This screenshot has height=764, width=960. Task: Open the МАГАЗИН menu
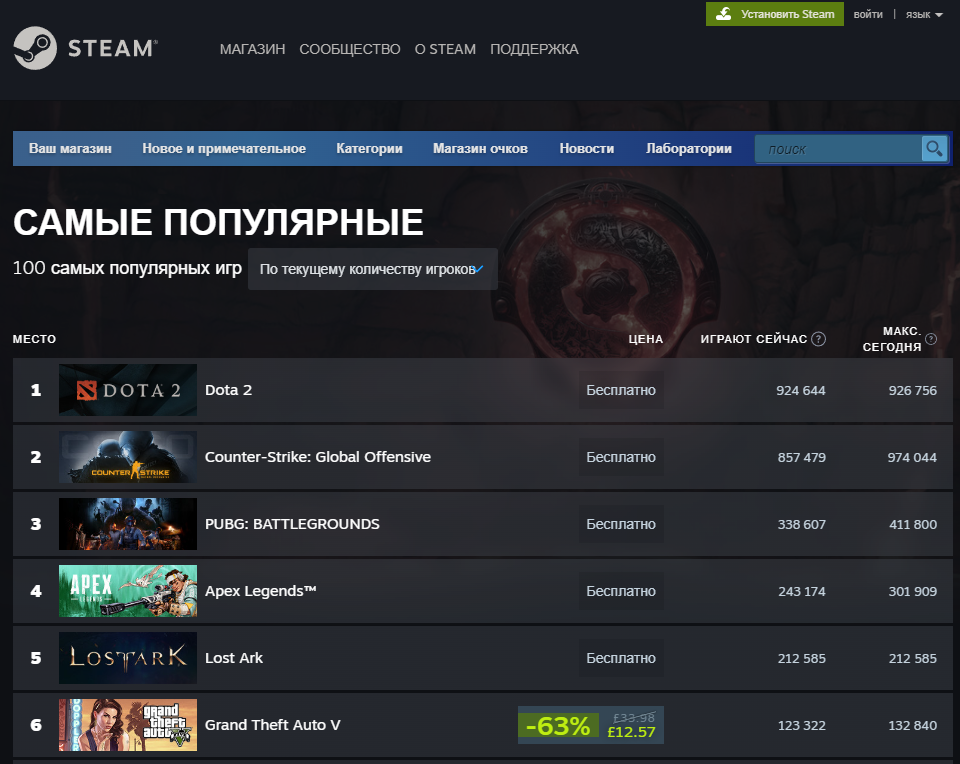252,49
